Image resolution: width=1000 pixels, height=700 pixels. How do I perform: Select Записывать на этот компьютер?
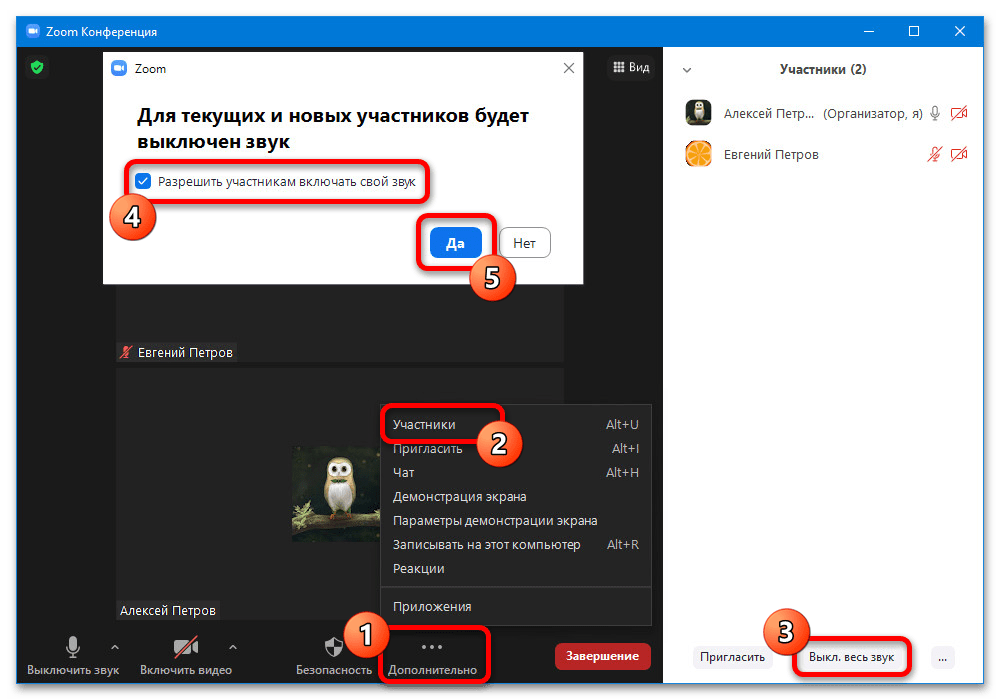(515, 544)
